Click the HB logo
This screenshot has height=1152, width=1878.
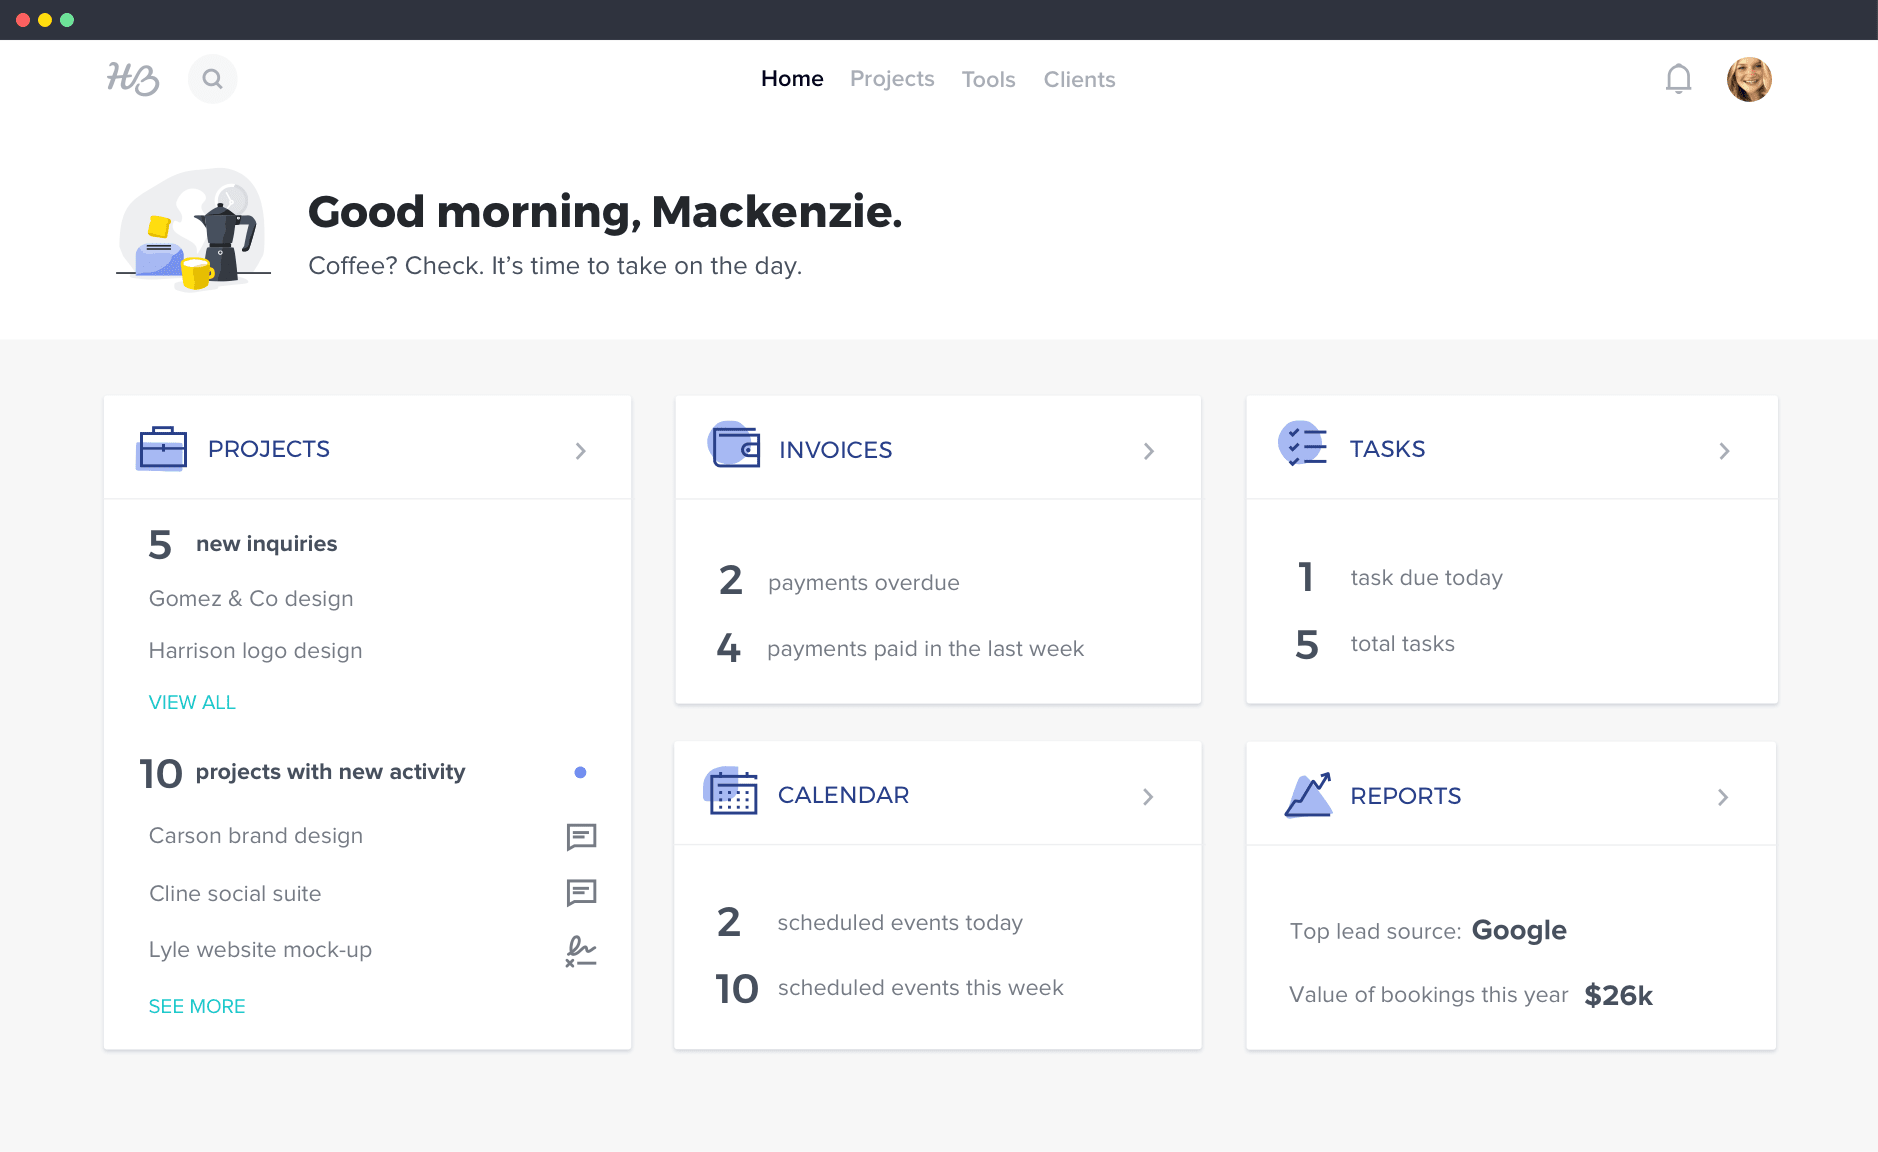pyautogui.click(x=132, y=78)
